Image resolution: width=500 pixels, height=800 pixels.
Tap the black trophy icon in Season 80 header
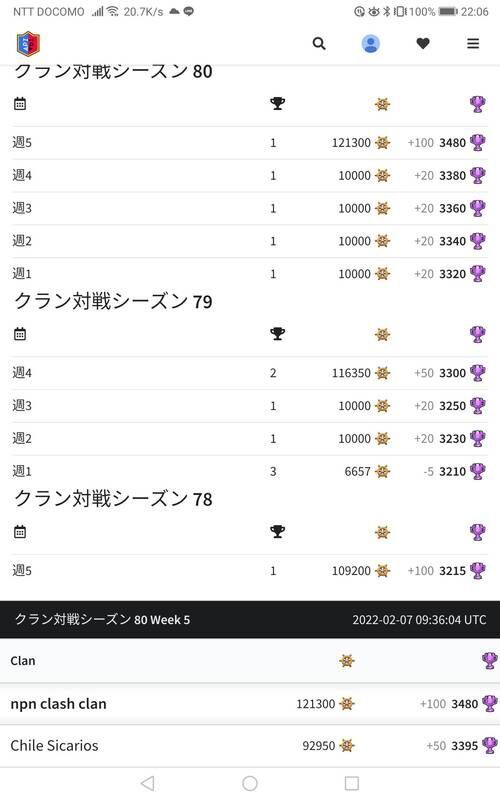point(278,104)
